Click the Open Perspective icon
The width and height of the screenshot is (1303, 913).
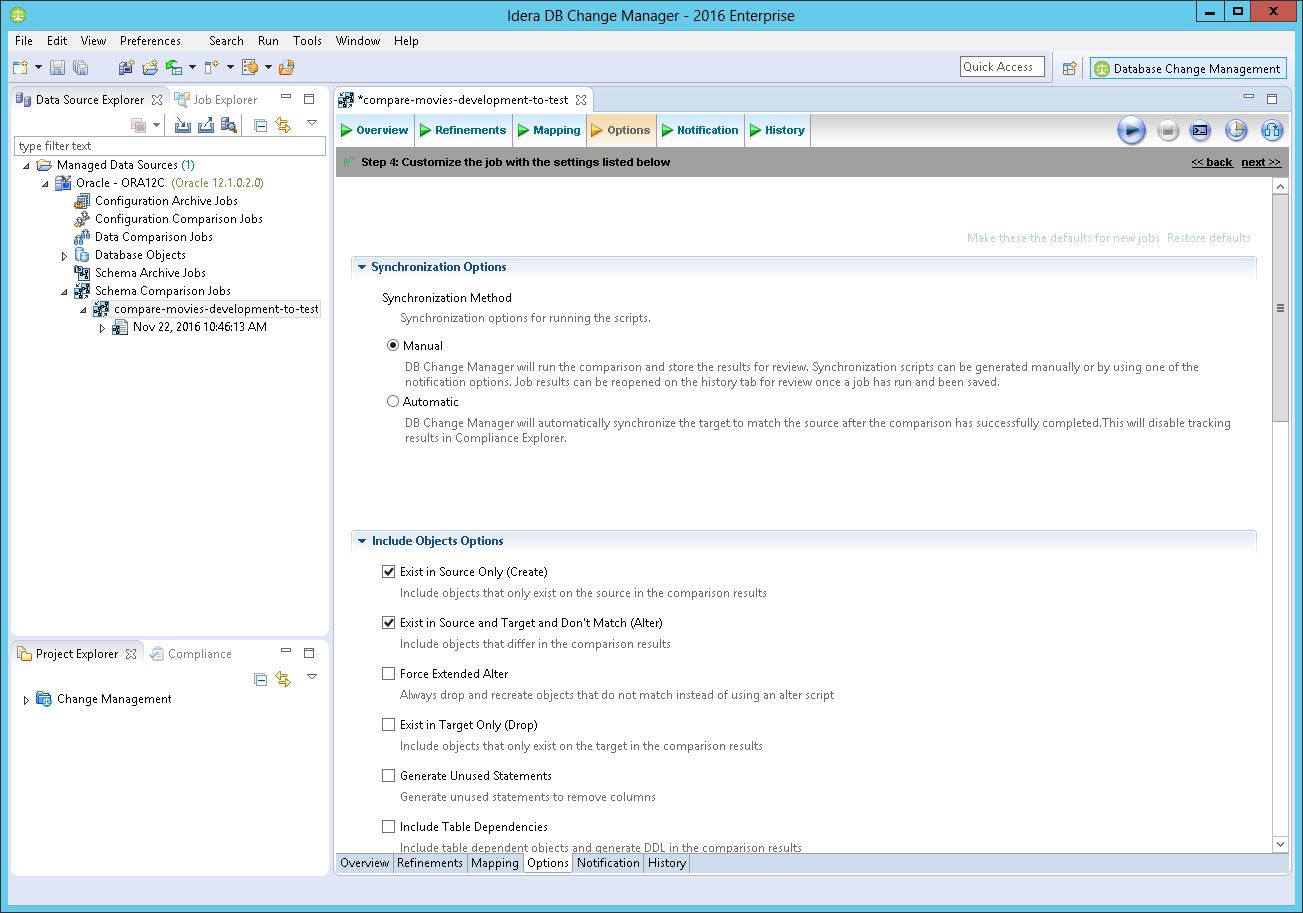tap(1070, 68)
